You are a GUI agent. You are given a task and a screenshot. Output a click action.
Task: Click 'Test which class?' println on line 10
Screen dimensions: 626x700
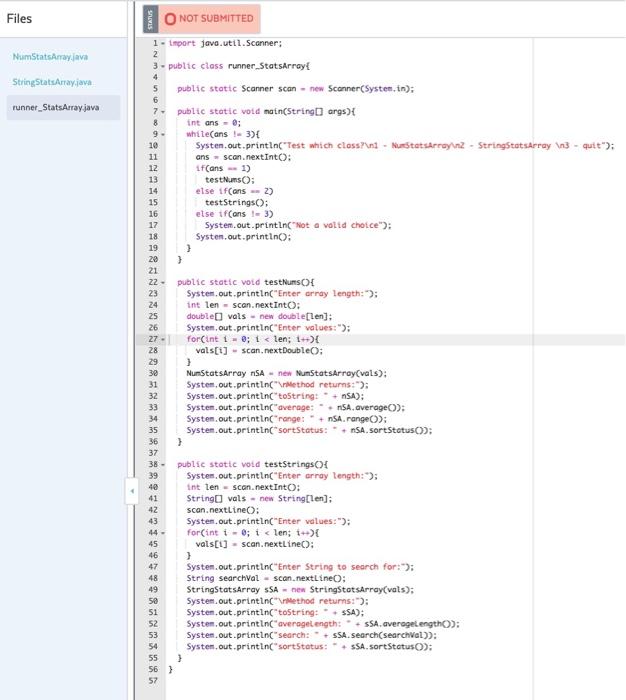point(405,146)
